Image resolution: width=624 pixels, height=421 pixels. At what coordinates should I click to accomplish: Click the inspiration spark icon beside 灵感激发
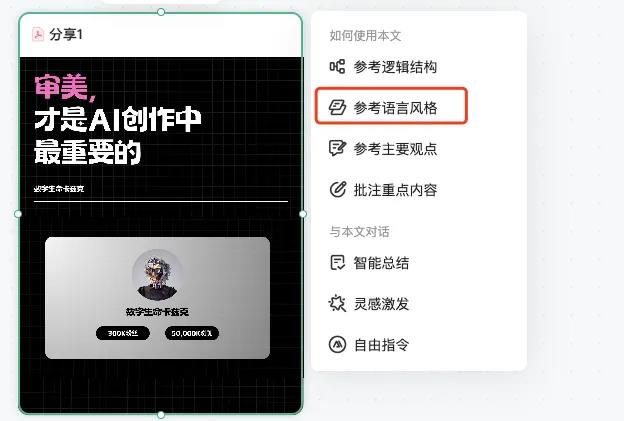pos(337,304)
